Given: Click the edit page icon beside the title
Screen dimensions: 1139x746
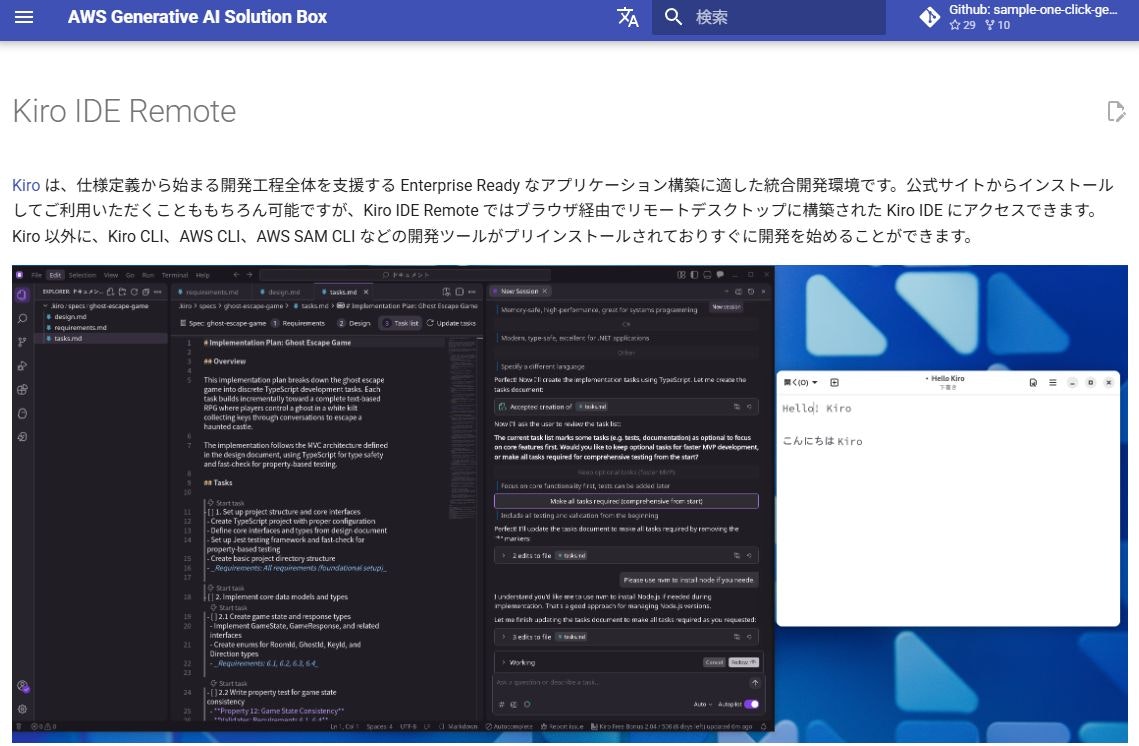Looking at the screenshot, I should click(x=1116, y=111).
